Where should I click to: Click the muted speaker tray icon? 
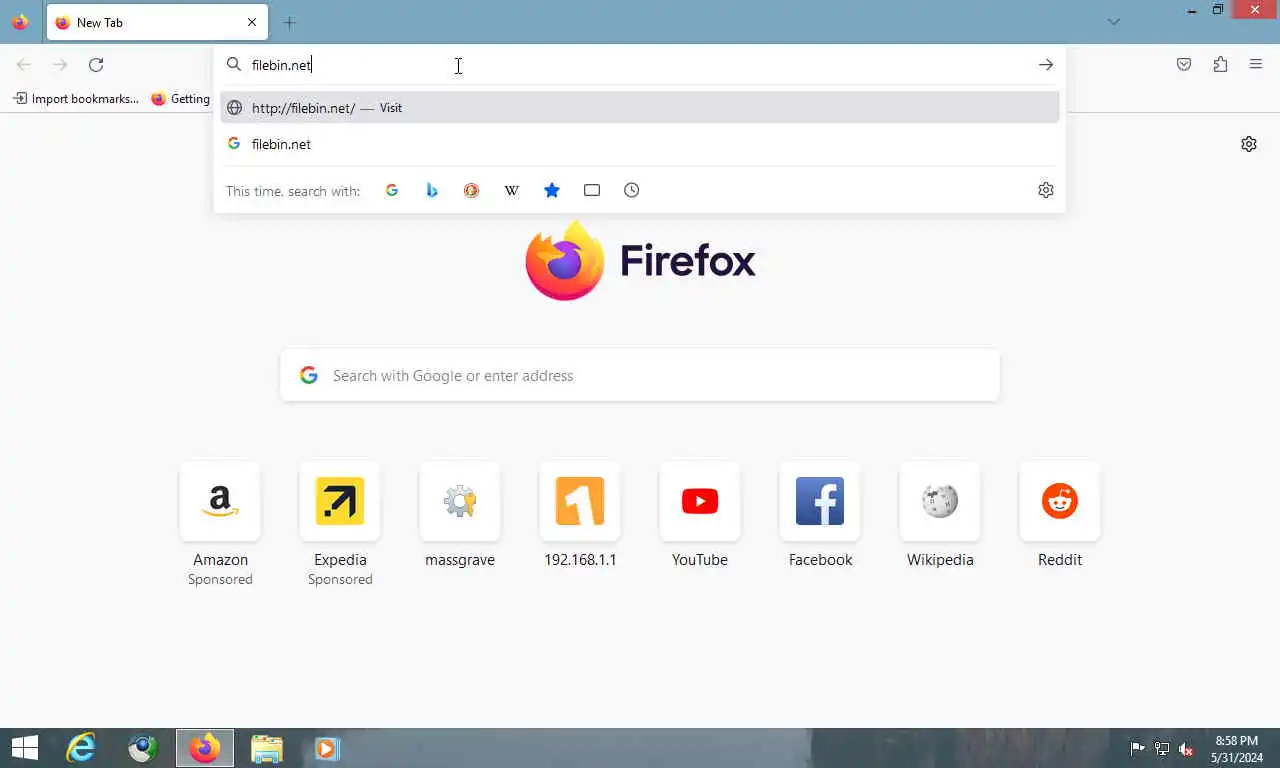point(1186,748)
